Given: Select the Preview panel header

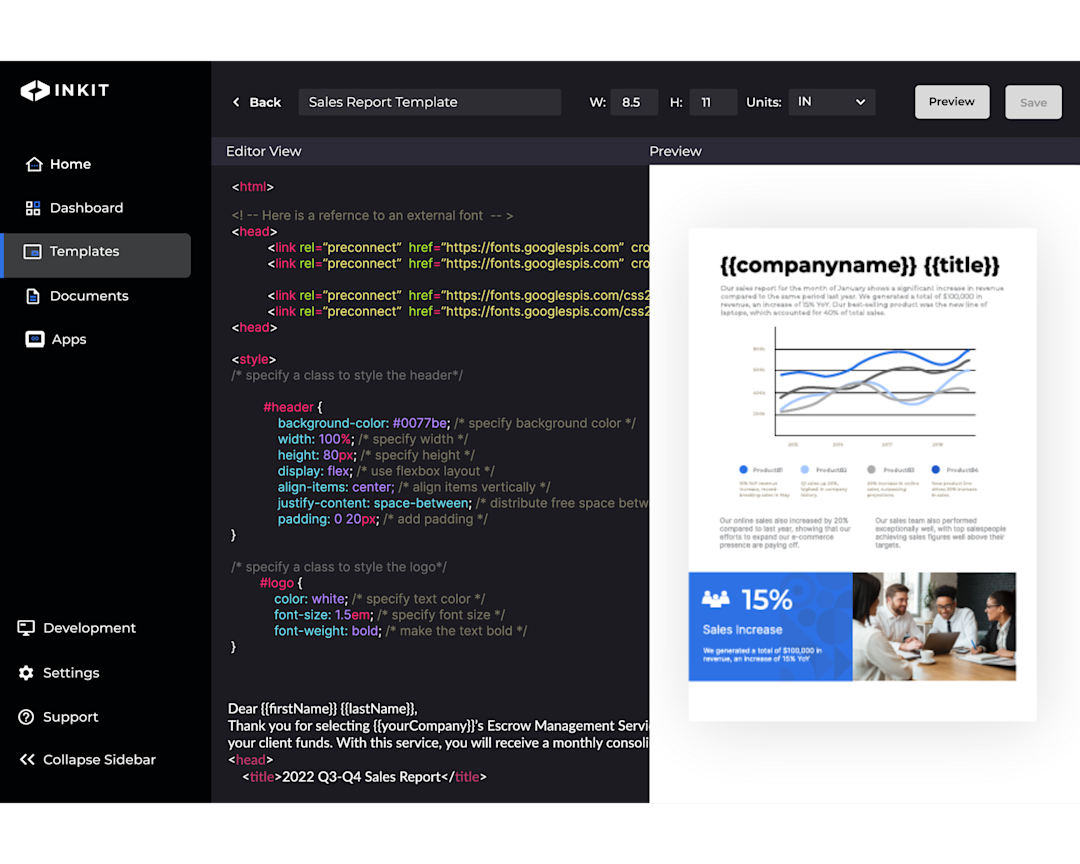Looking at the screenshot, I should tap(675, 151).
